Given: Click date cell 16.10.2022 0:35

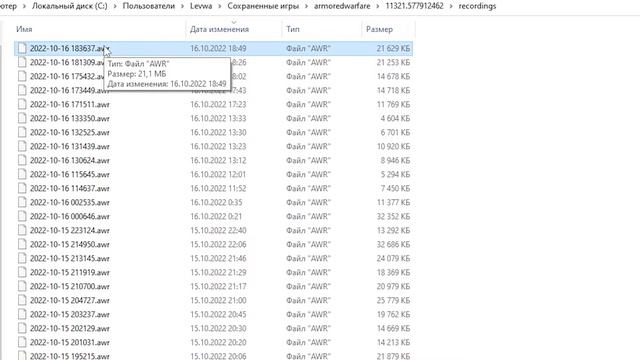Looking at the screenshot, I should tap(216, 202).
